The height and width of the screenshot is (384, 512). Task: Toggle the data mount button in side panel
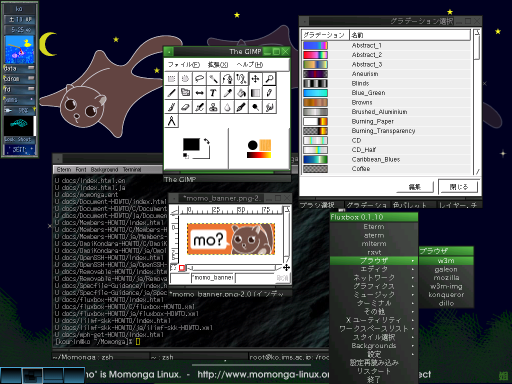pos(31,68)
